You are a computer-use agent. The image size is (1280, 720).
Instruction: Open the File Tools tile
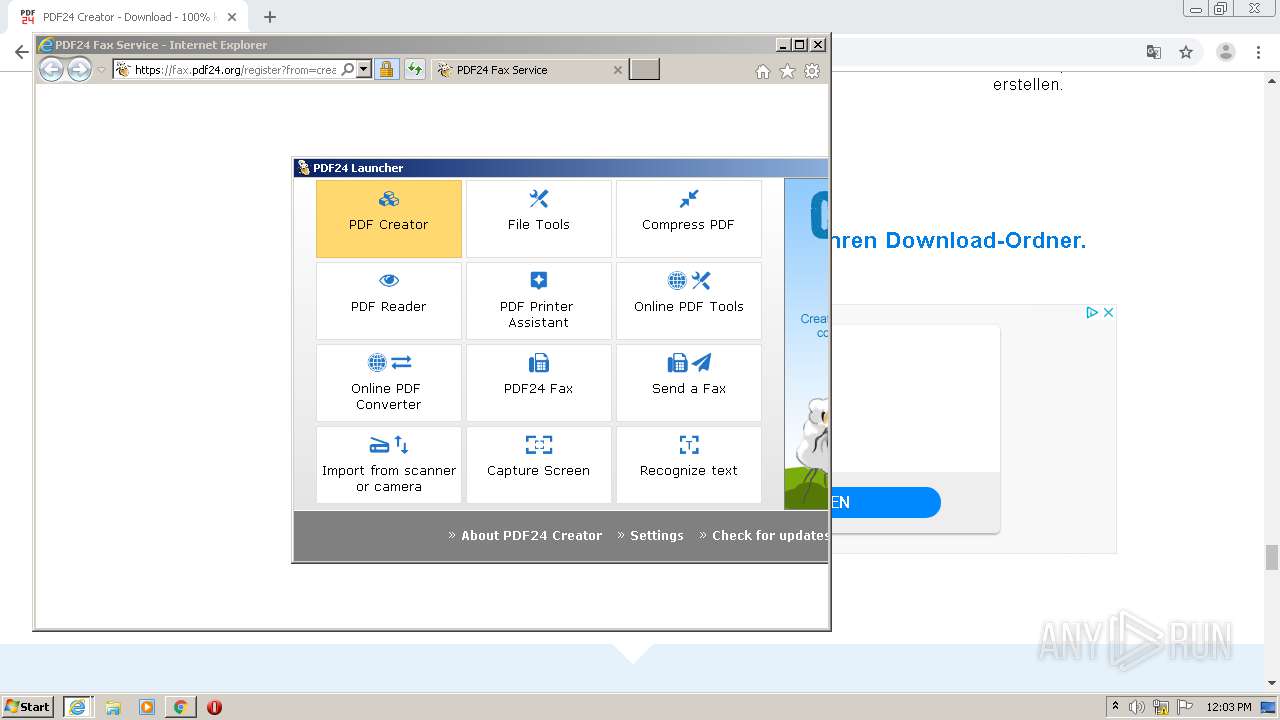539,219
